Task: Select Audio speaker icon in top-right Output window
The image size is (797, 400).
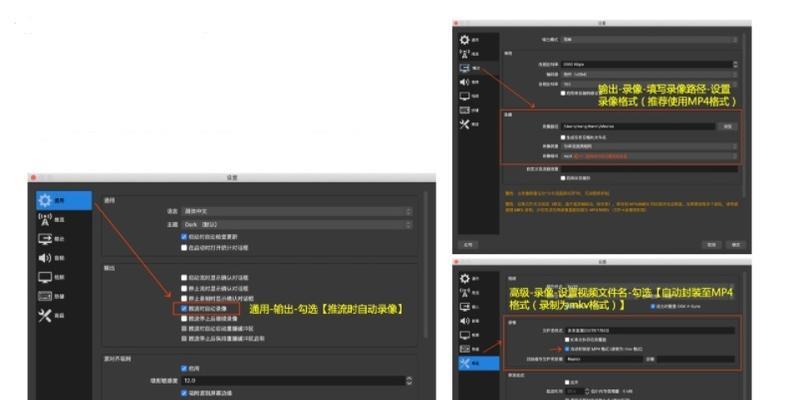Action: [x=465, y=82]
